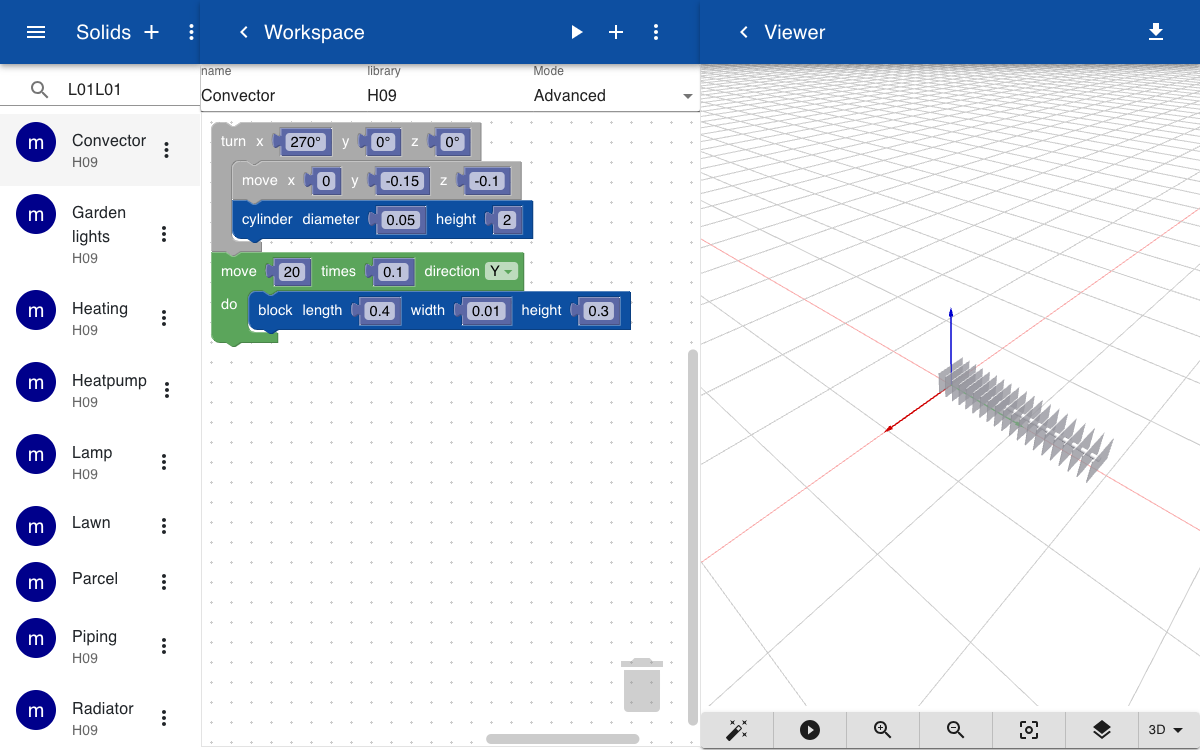Click the workspace horizontal scrollbar

click(562, 739)
